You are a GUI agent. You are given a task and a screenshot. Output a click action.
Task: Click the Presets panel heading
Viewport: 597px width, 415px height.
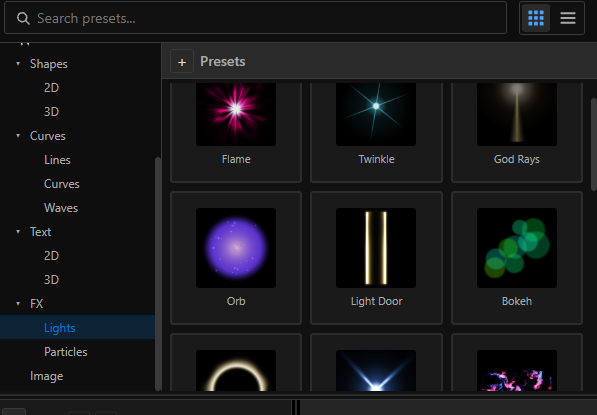coord(223,61)
